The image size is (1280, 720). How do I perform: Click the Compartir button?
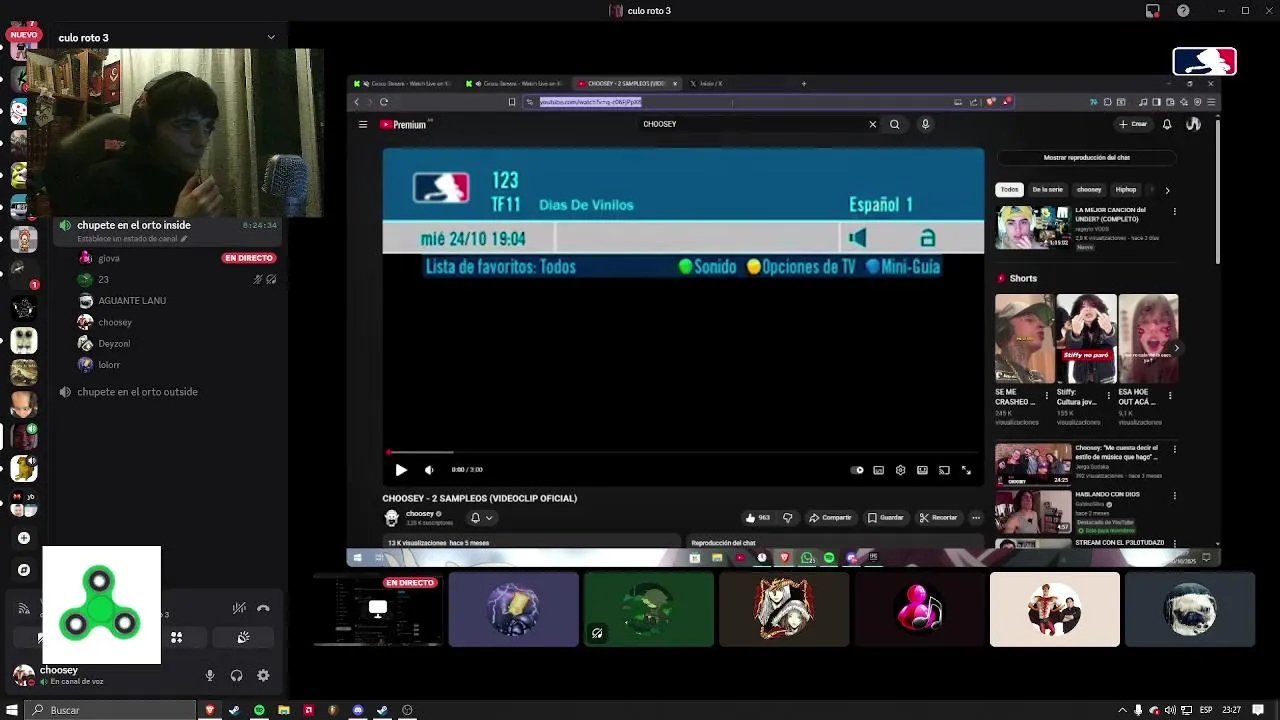pos(830,518)
